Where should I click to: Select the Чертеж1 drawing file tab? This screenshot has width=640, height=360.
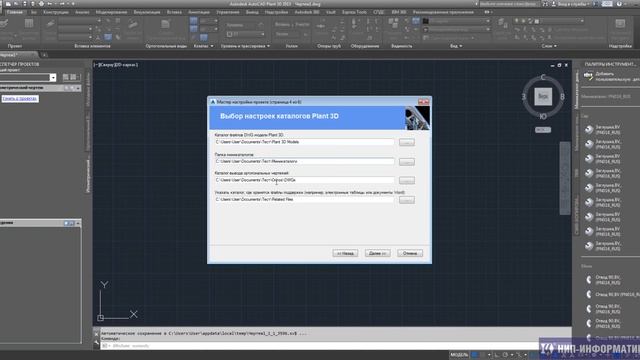point(18,55)
